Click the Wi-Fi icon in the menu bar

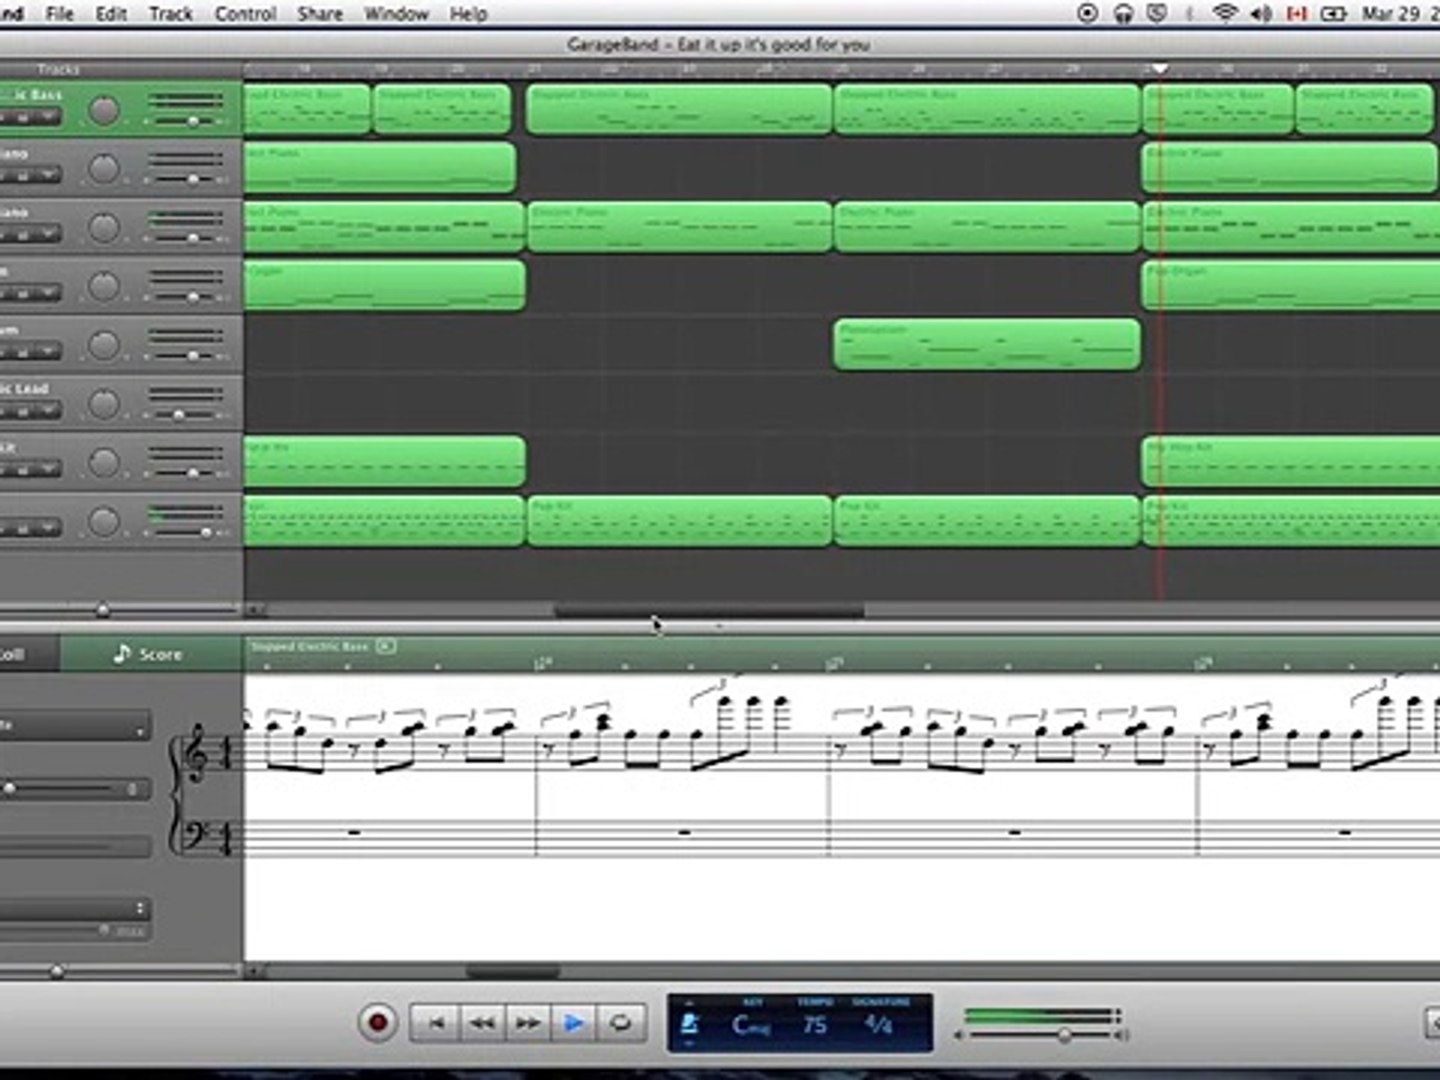pyautogui.click(x=1225, y=14)
